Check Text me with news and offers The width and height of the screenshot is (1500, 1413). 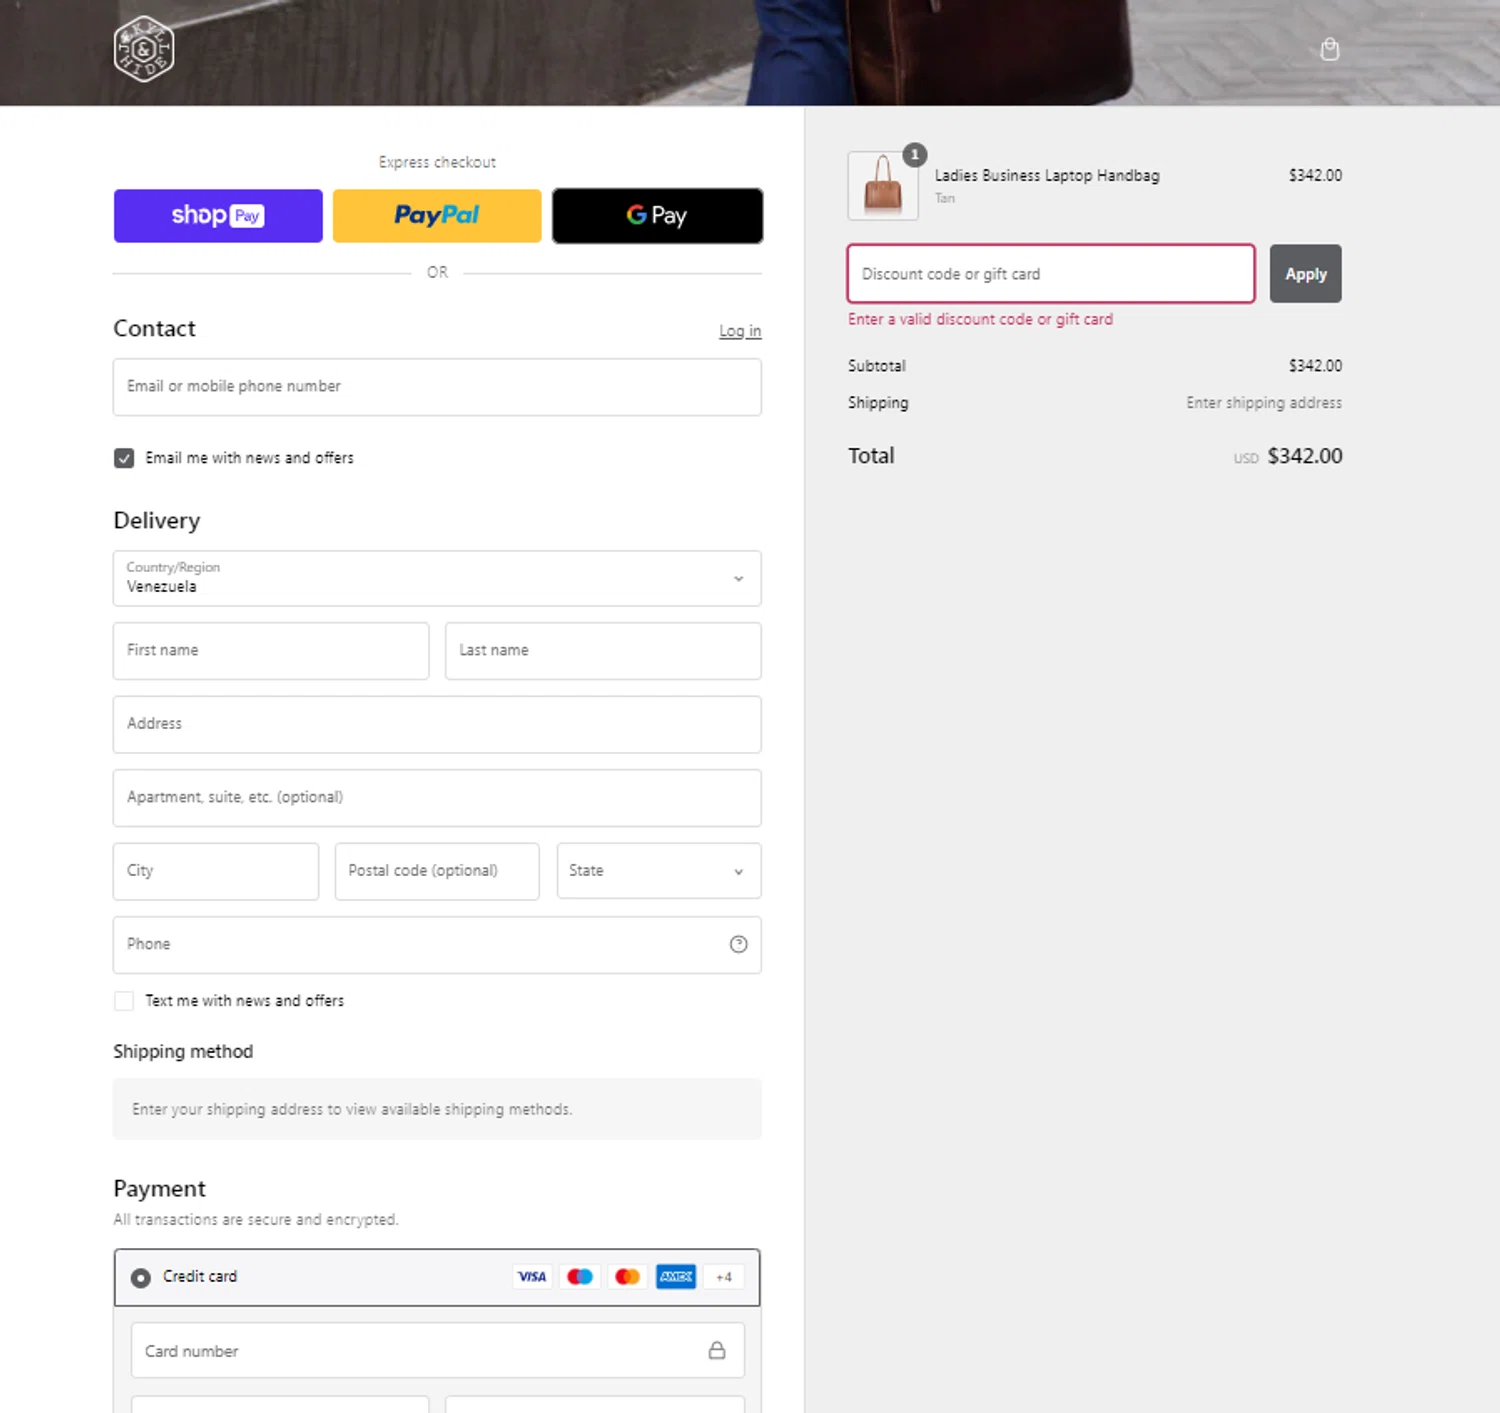[x=124, y=1001]
